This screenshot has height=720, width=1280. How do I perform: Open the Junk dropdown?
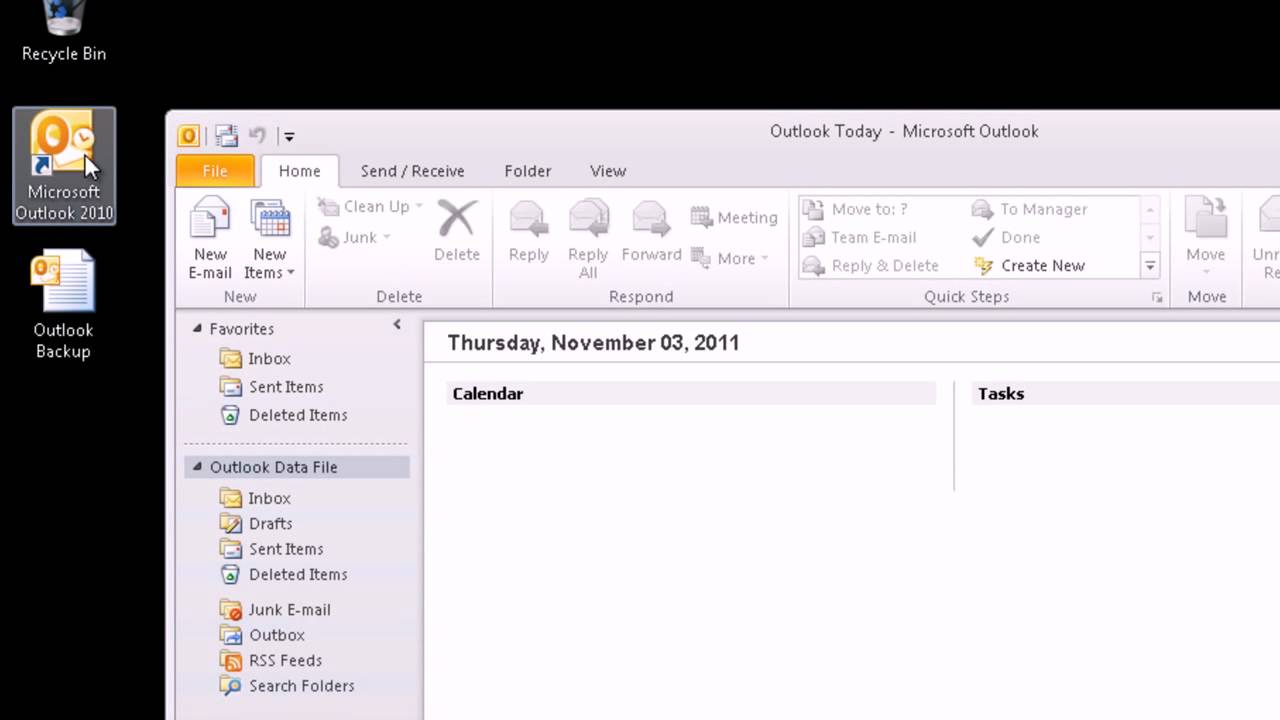[354, 237]
